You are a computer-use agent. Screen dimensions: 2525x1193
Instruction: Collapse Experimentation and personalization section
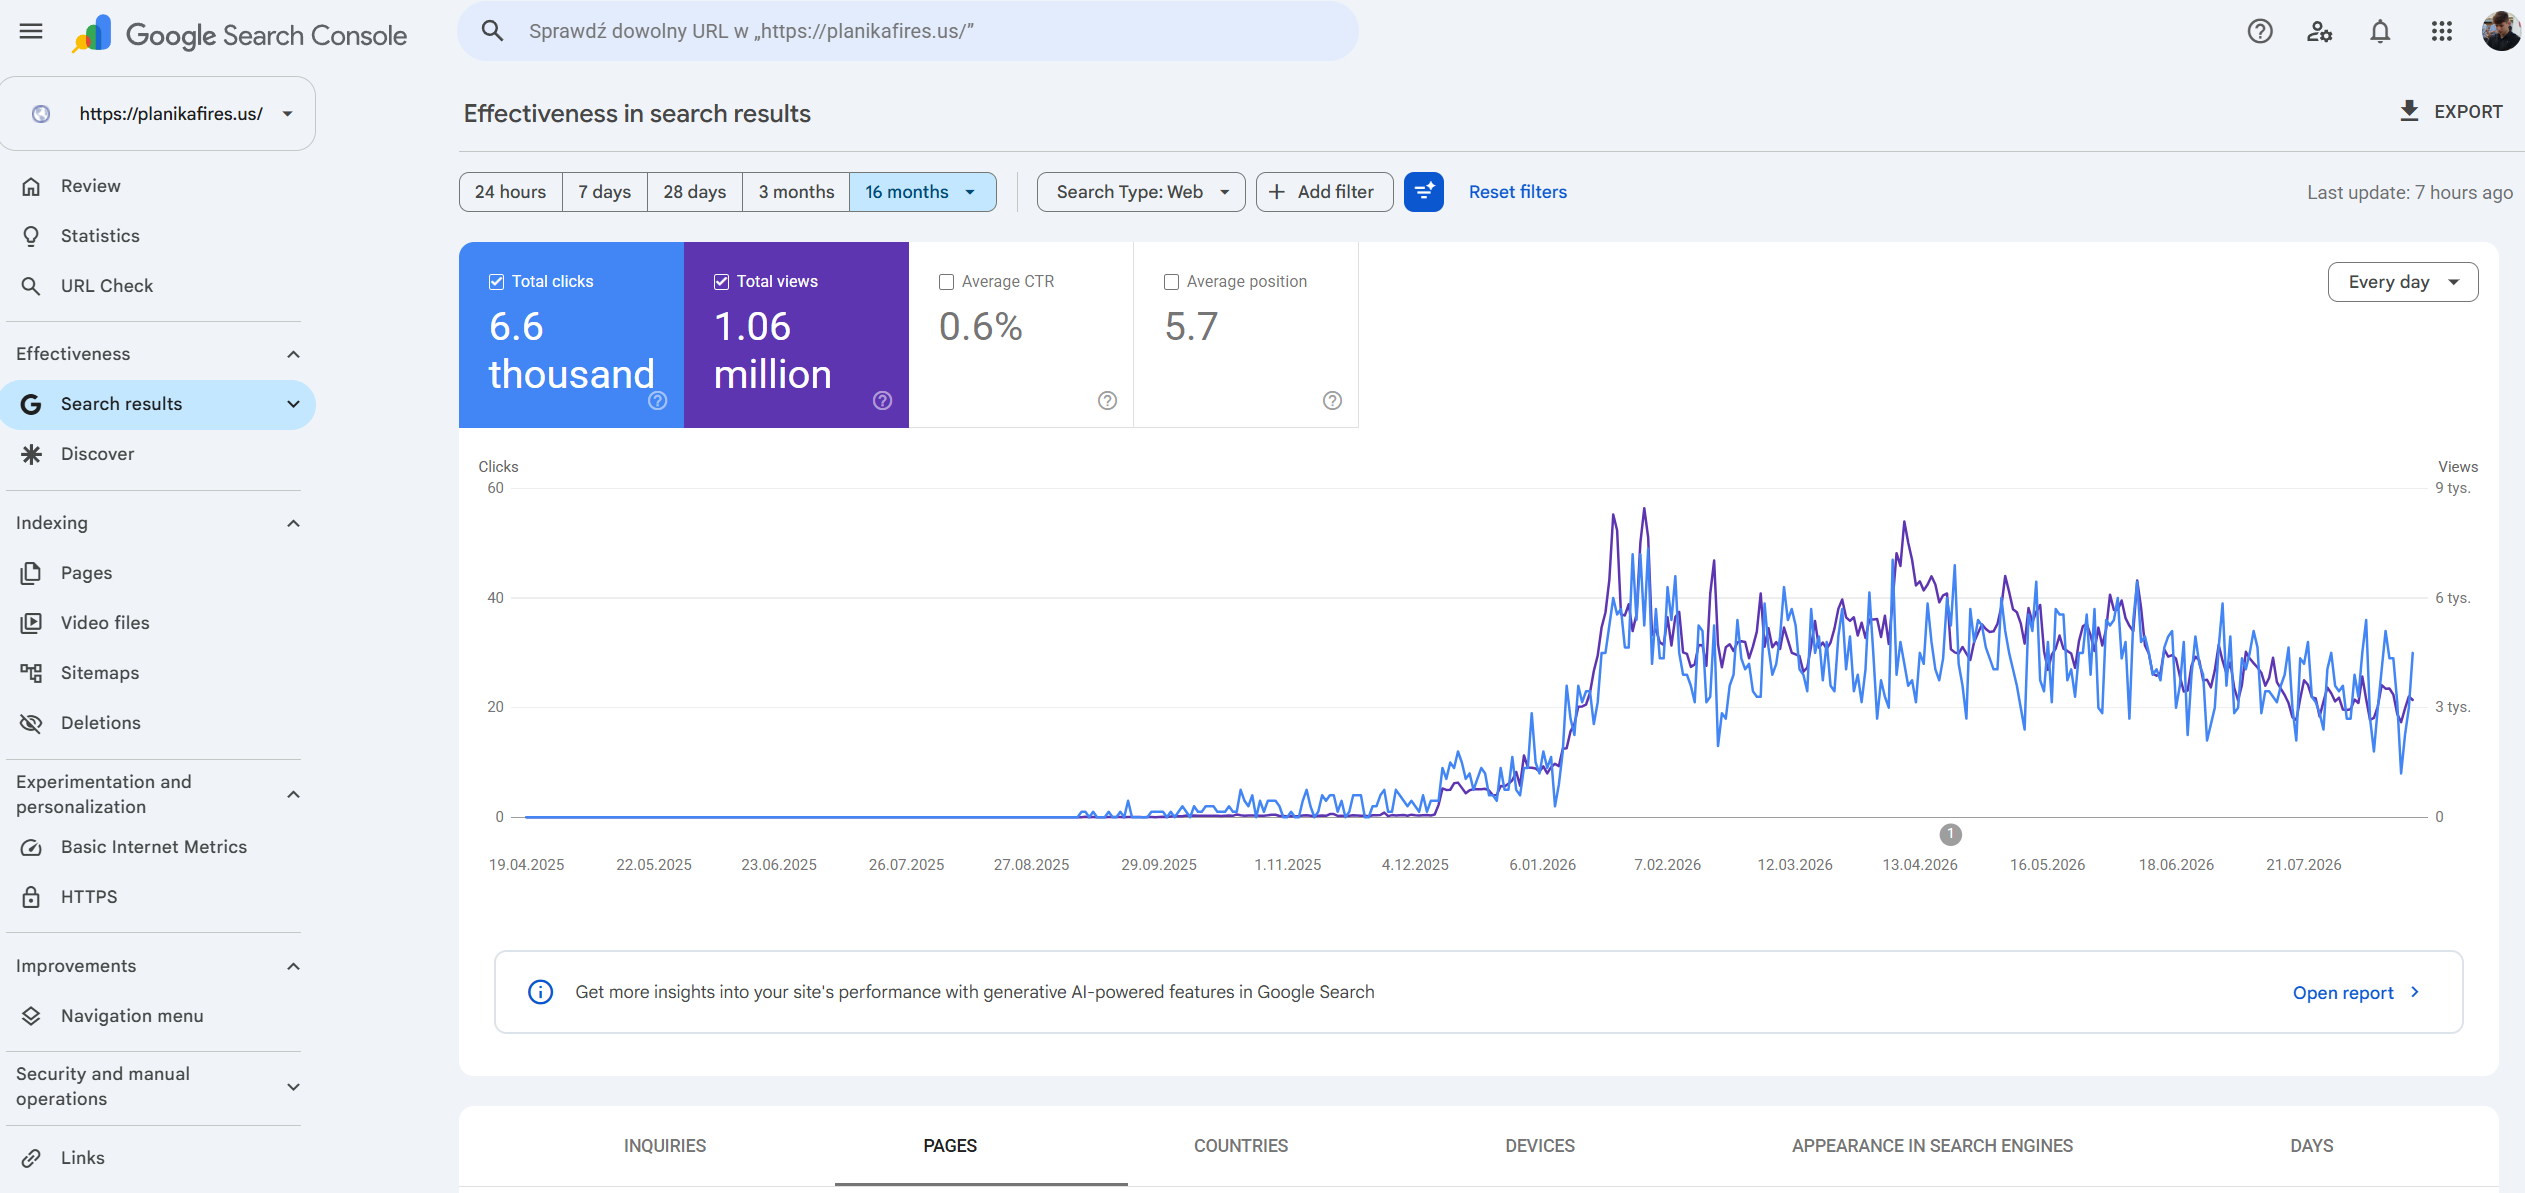pos(293,794)
